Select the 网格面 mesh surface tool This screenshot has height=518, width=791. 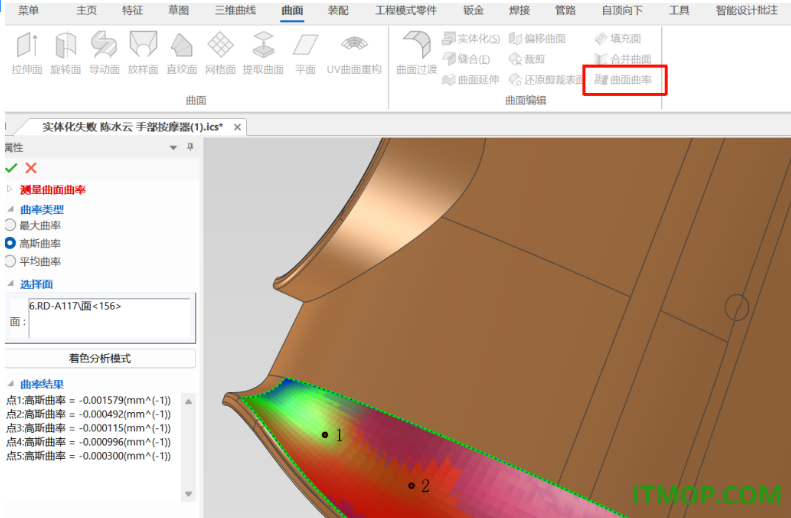[x=220, y=53]
